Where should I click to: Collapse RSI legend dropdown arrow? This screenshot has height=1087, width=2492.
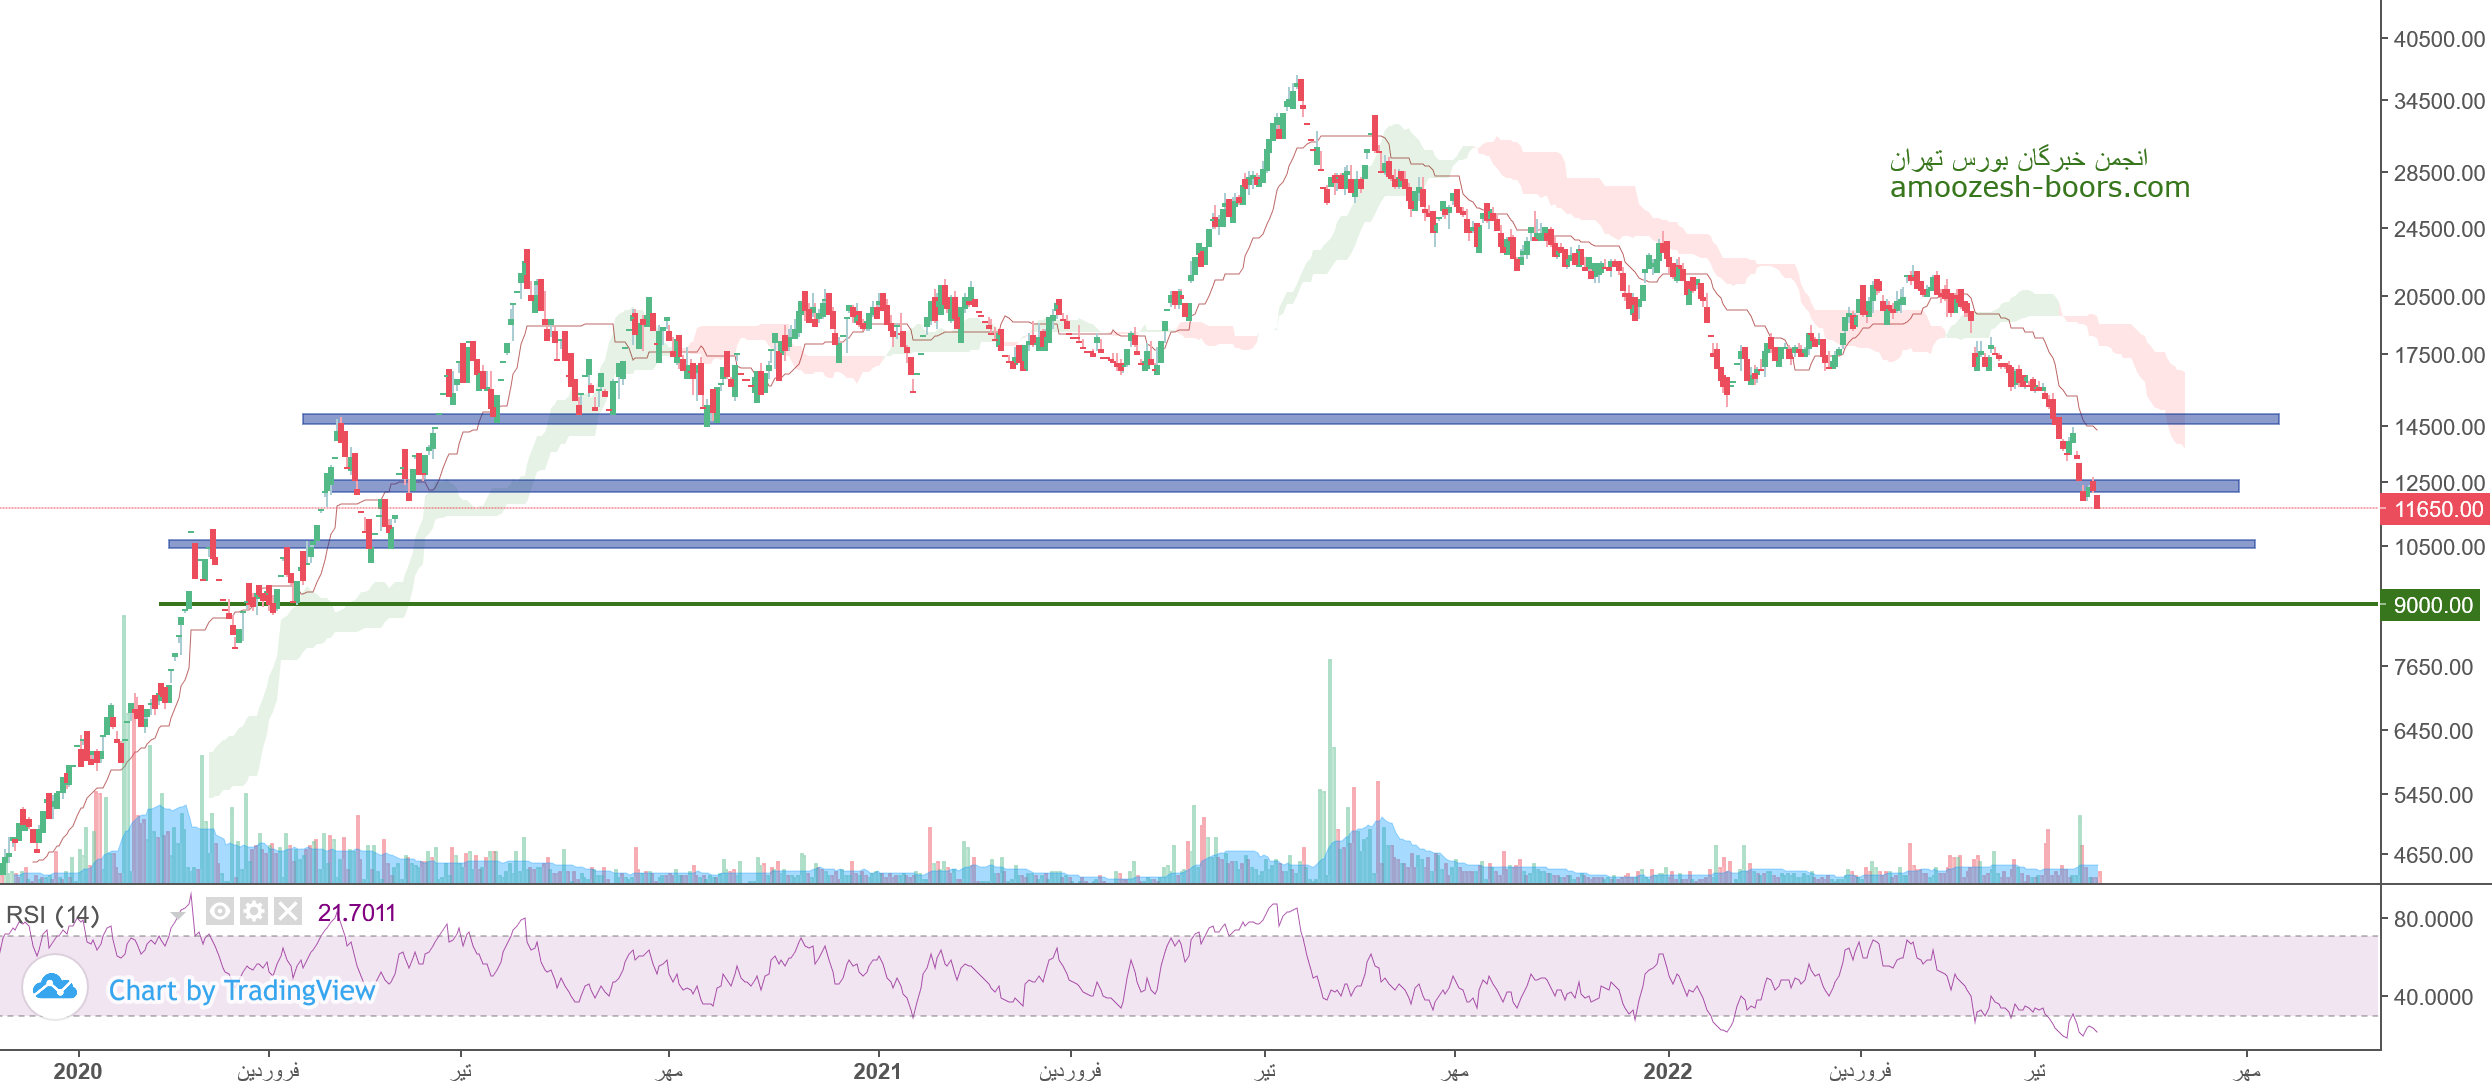pos(177,915)
